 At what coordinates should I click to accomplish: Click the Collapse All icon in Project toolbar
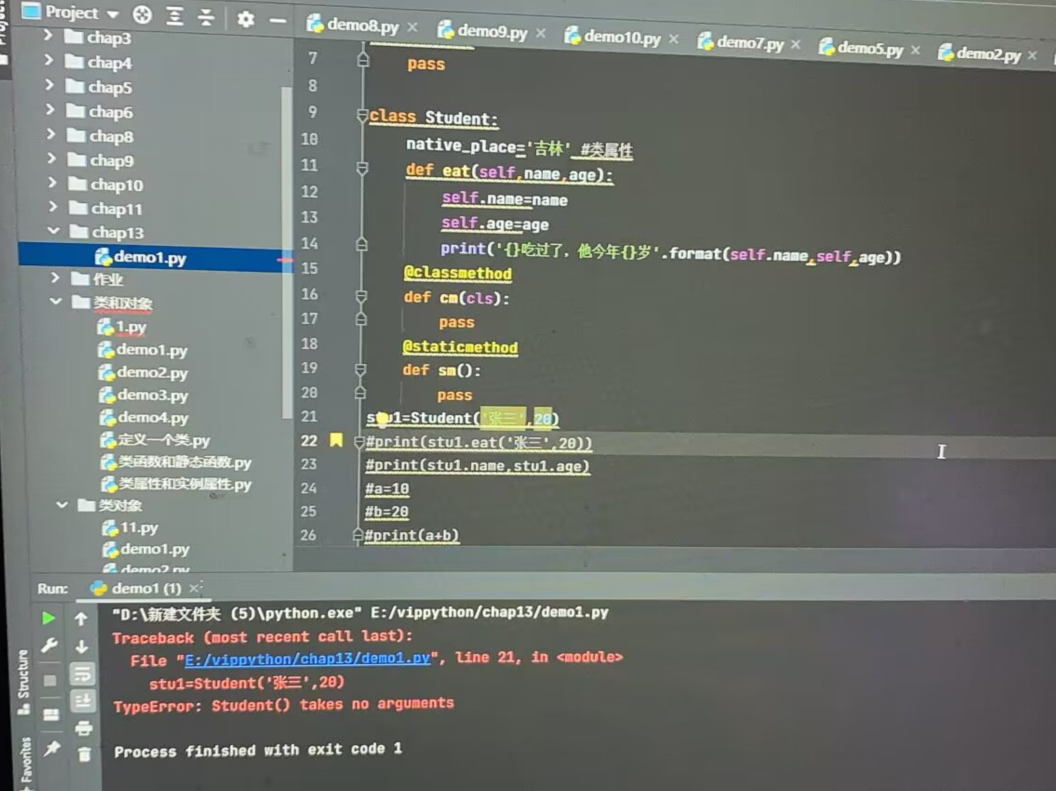point(206,16)
